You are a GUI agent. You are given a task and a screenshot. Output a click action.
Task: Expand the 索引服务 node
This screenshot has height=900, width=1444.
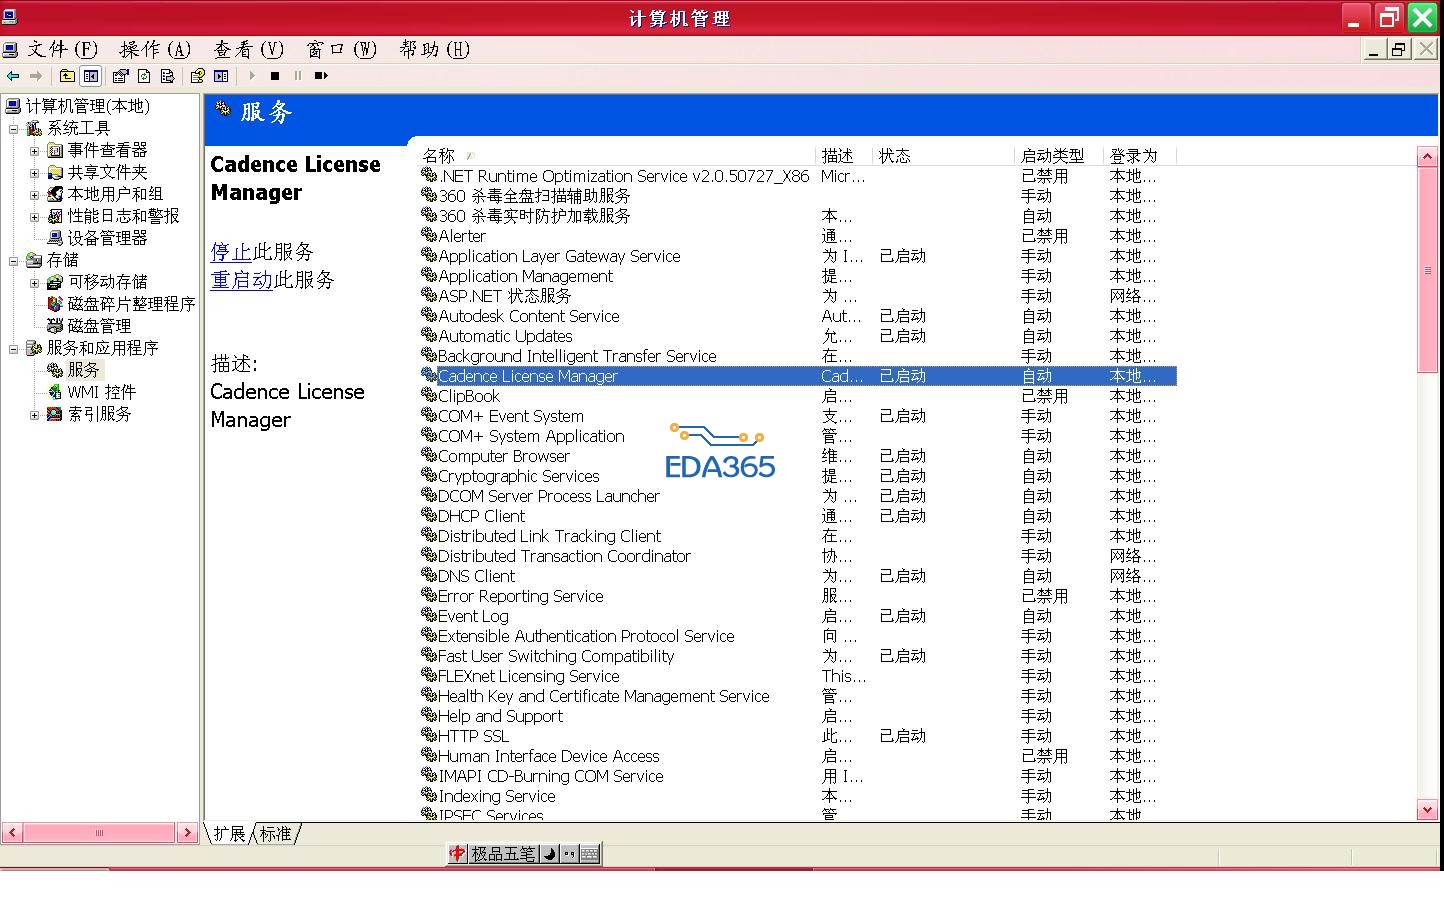35,415
